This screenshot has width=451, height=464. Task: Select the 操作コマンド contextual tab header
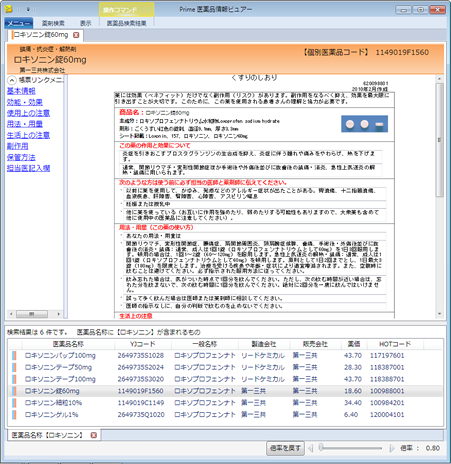[127, 10]
